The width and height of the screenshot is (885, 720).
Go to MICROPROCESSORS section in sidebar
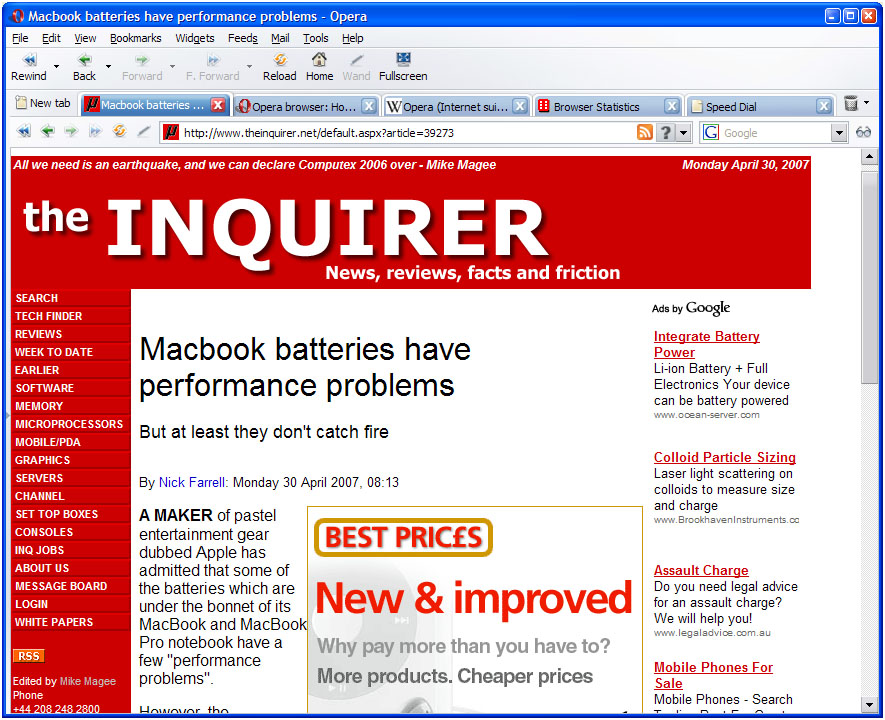pos(69,424)
